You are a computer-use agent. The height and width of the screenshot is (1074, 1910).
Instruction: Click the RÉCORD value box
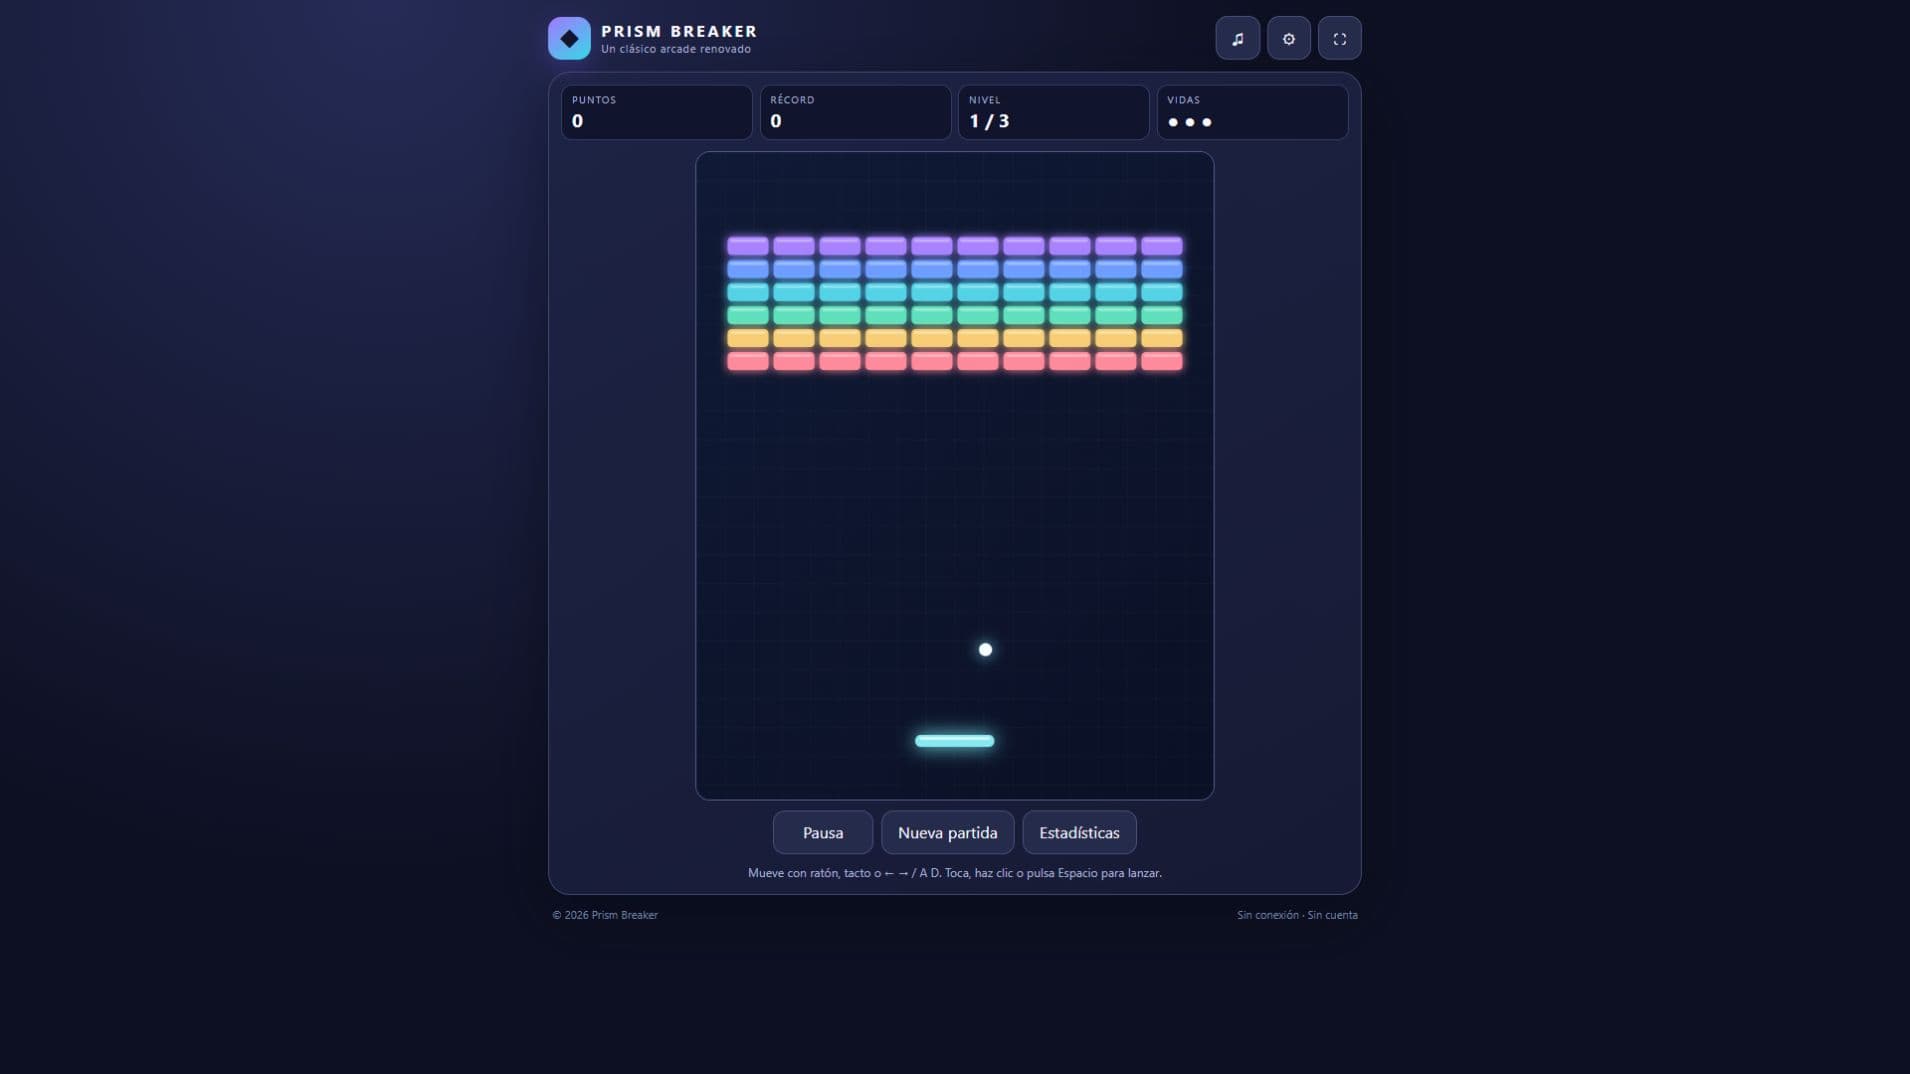click(855, 112)
